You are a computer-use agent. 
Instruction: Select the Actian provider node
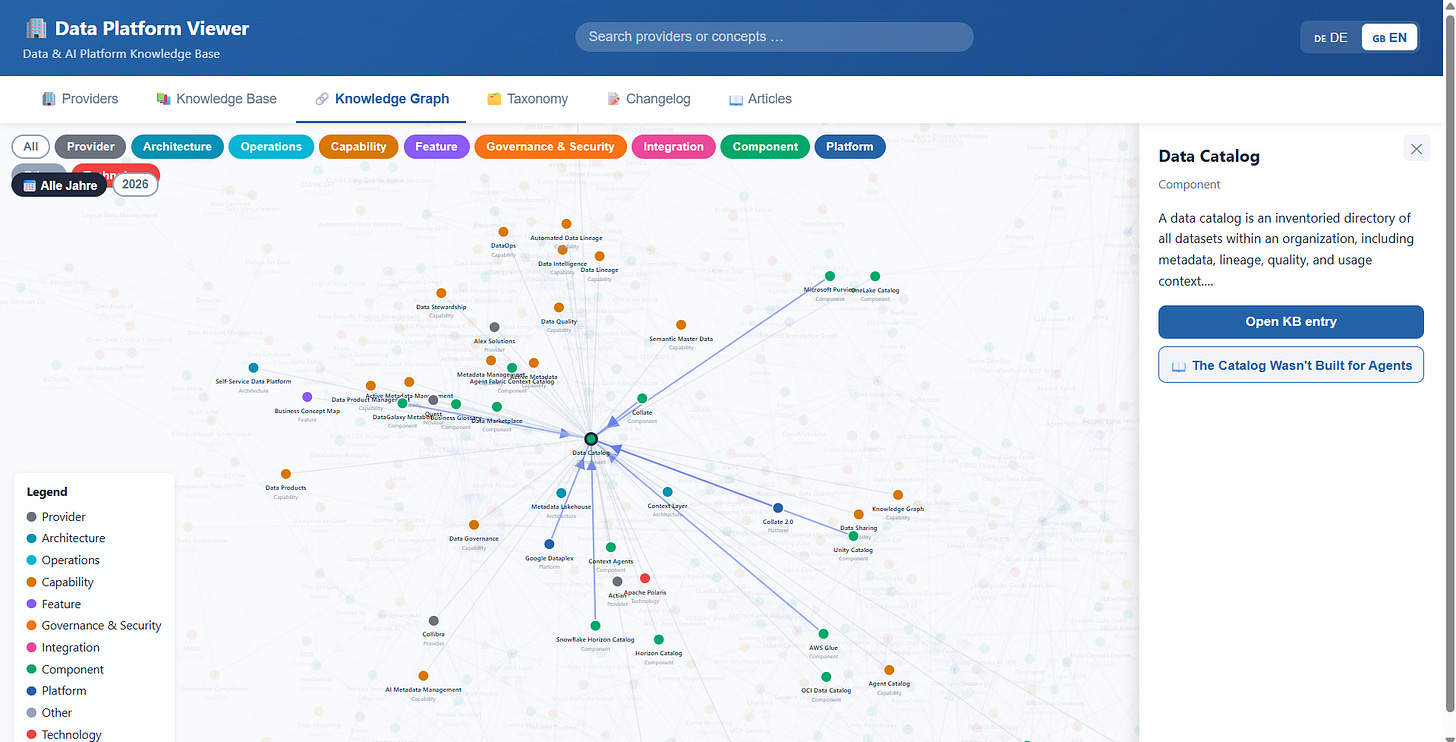617,581
